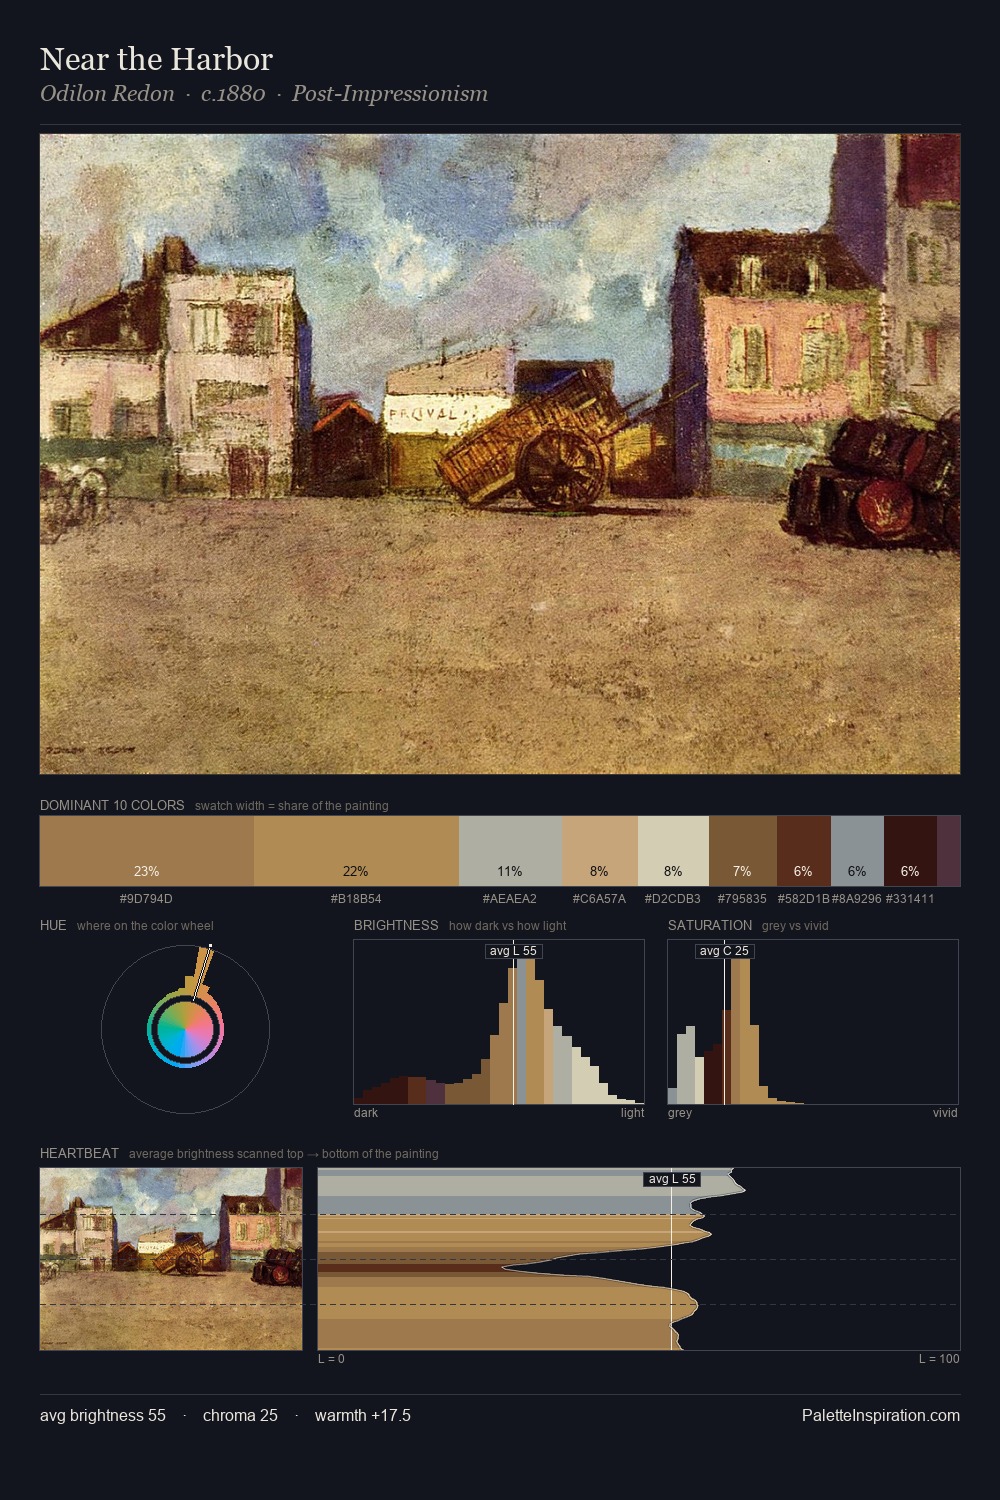The image size is (1000, 1500).
Task: Pick the #582D1B dark red-brown swatch
Action: [804, 851]
